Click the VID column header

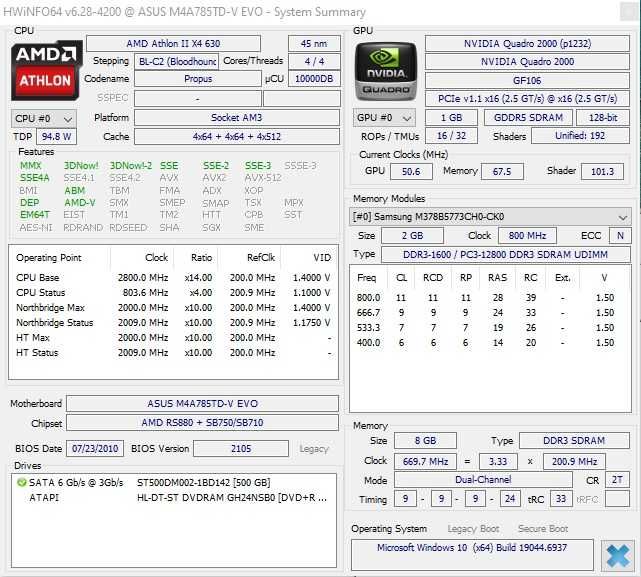click(x=322, y=258)
